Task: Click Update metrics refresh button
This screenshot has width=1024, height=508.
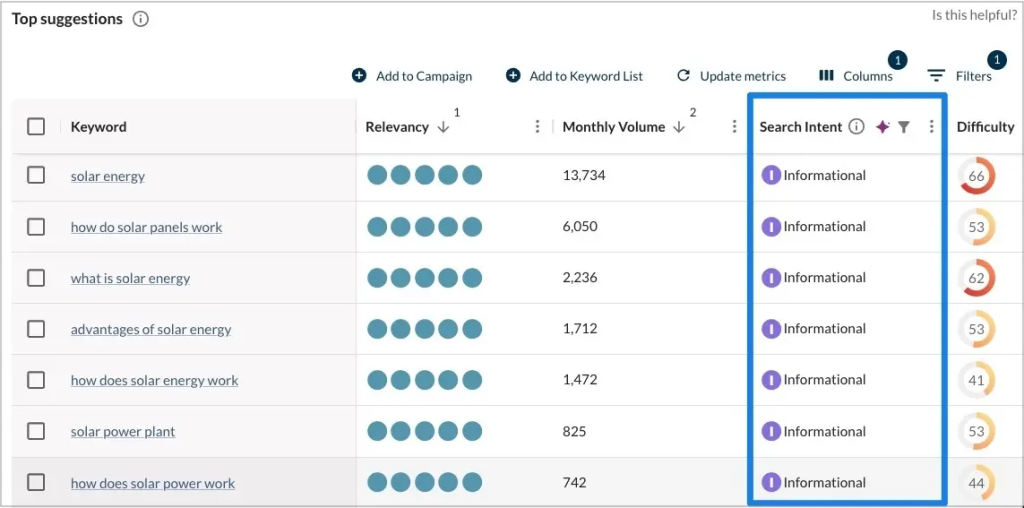Action: point(731,76)
